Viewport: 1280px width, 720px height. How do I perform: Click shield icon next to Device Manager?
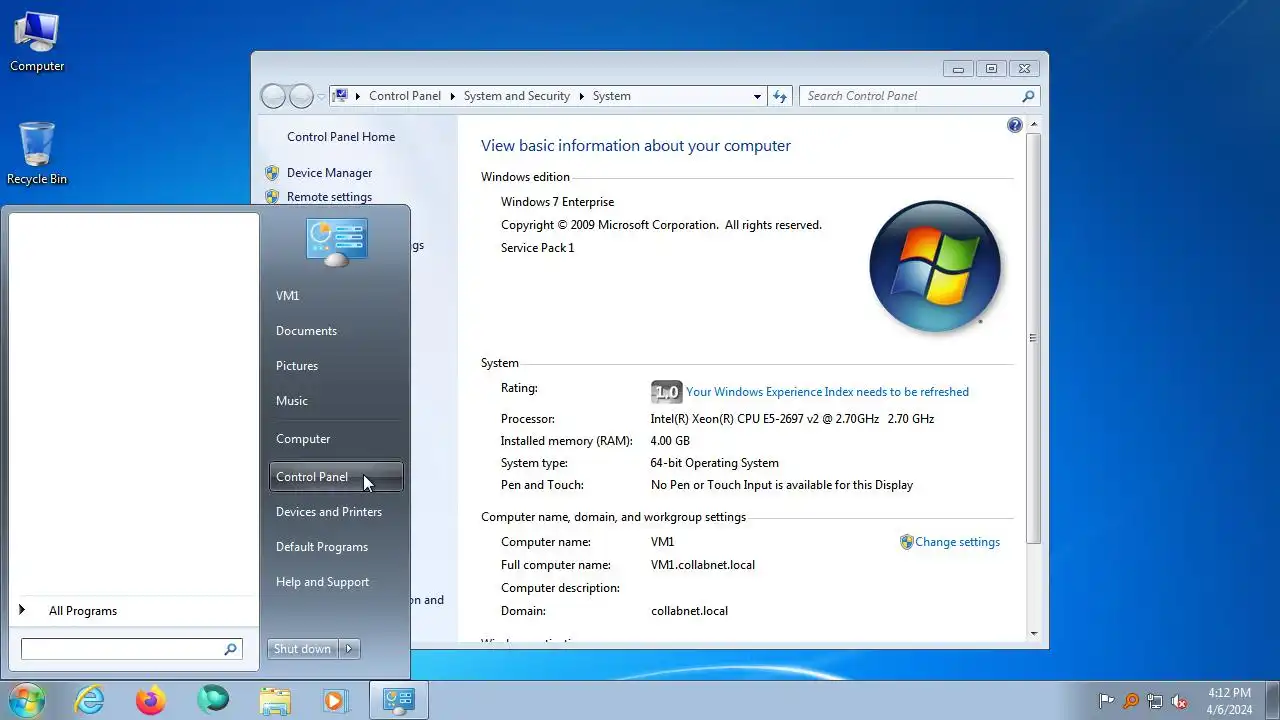click(x=272, y=173)
